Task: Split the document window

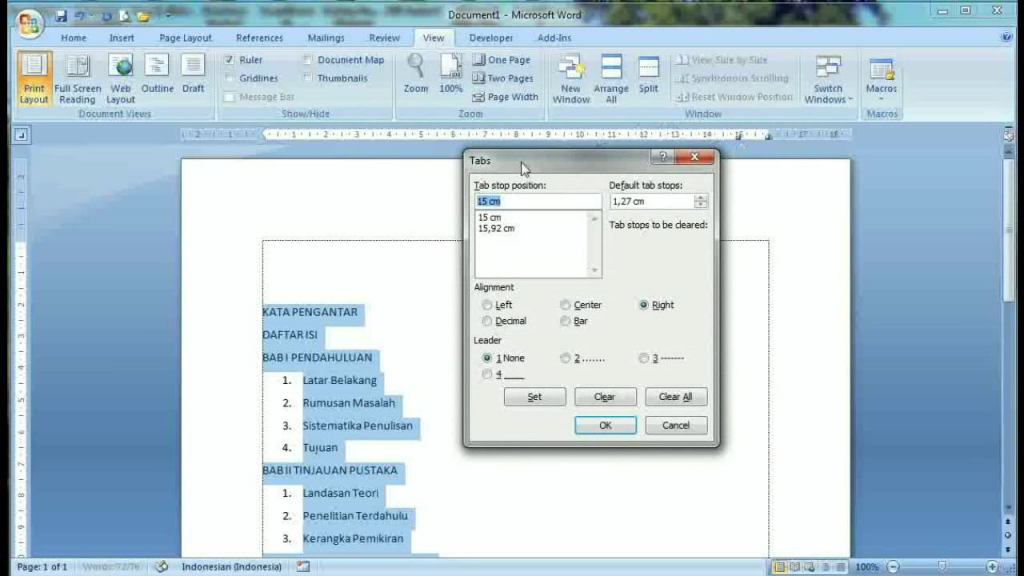Action: pyautogui.click(x=648, y=74)
